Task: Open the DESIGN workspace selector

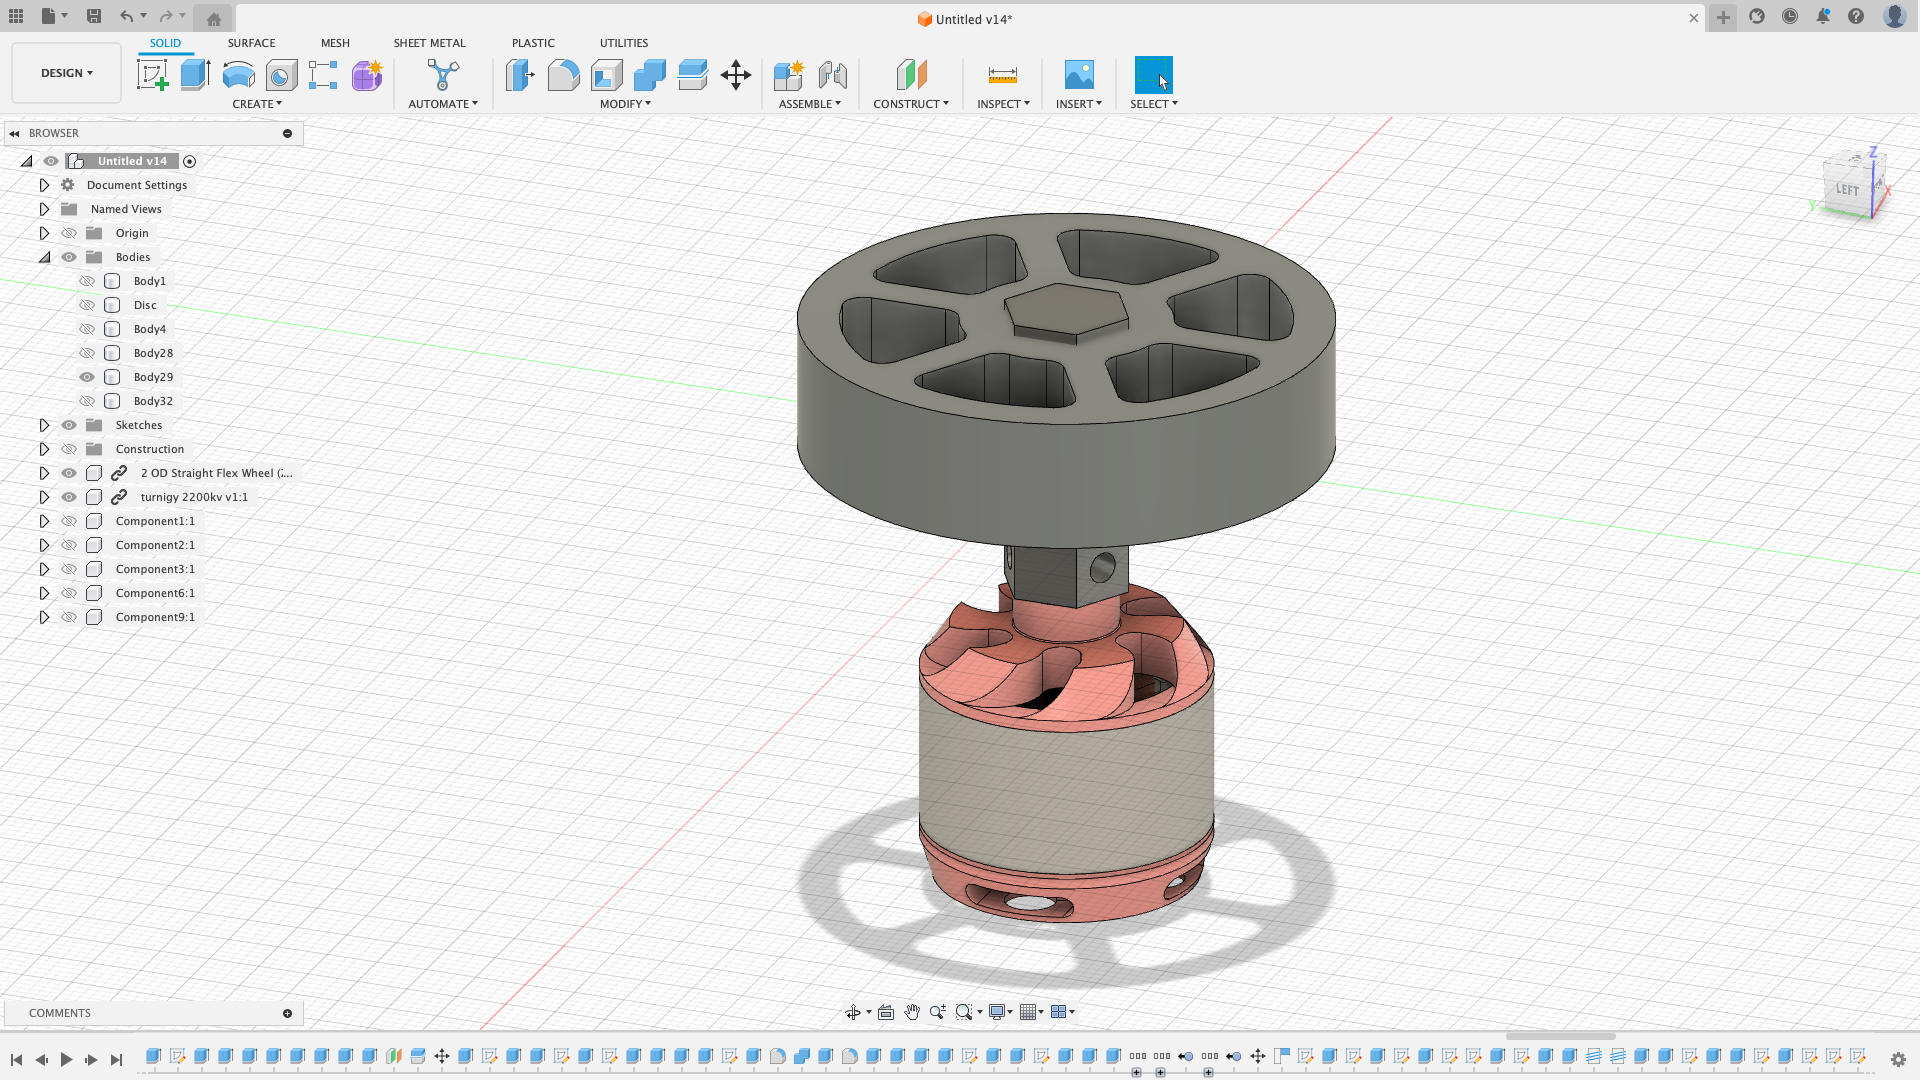Action: coord(66,72)
